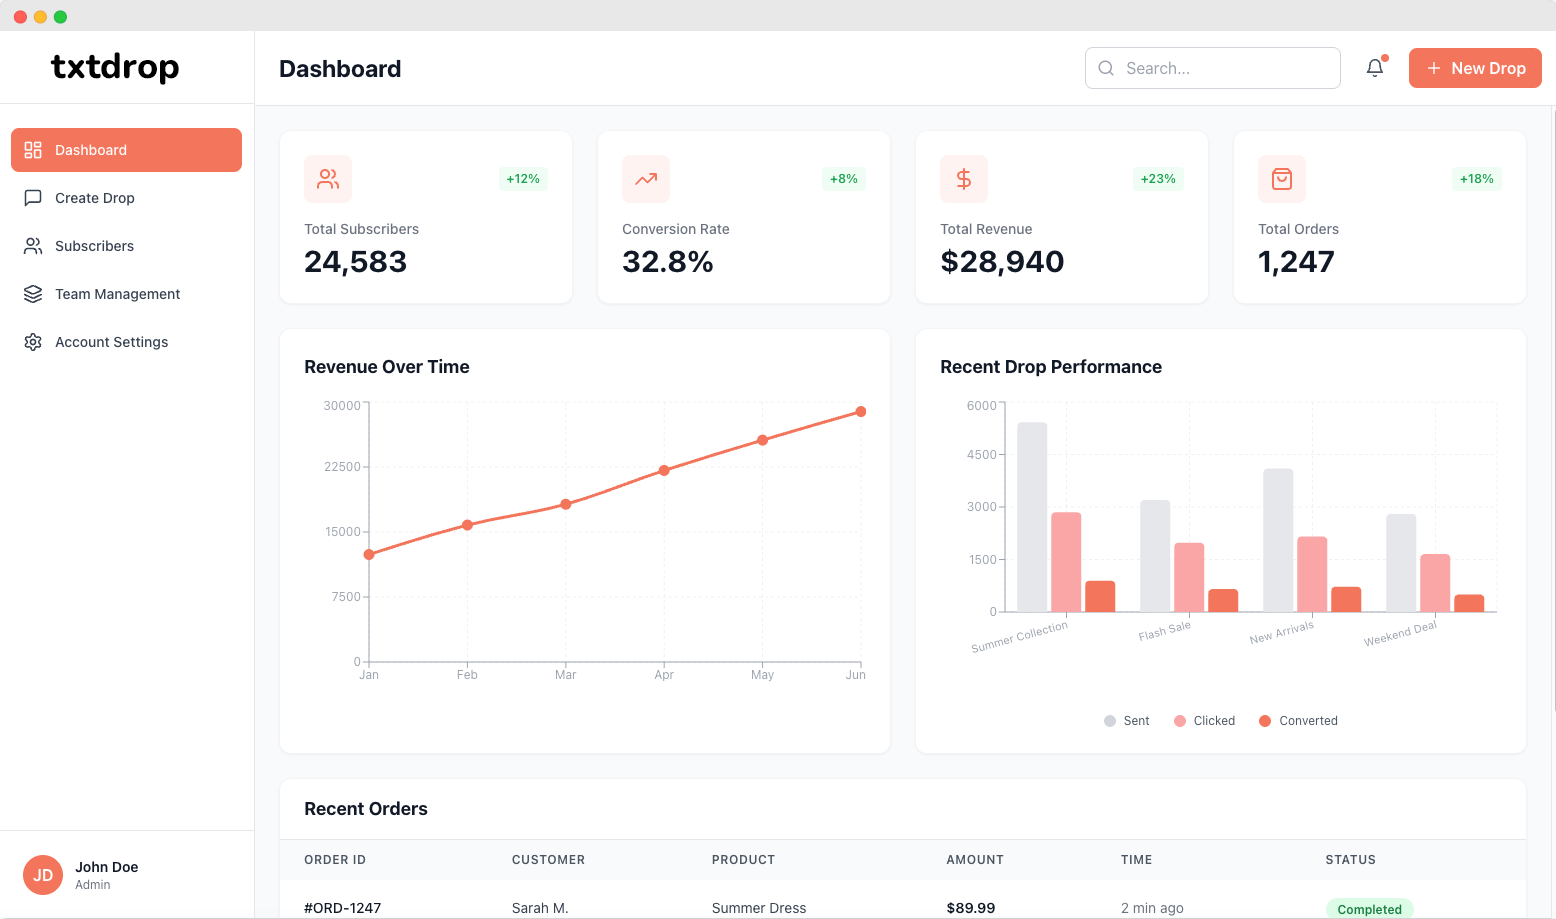1556x919 pixels.
Task: Click the Total Subscribers people icon
Action: pos(328,179)
